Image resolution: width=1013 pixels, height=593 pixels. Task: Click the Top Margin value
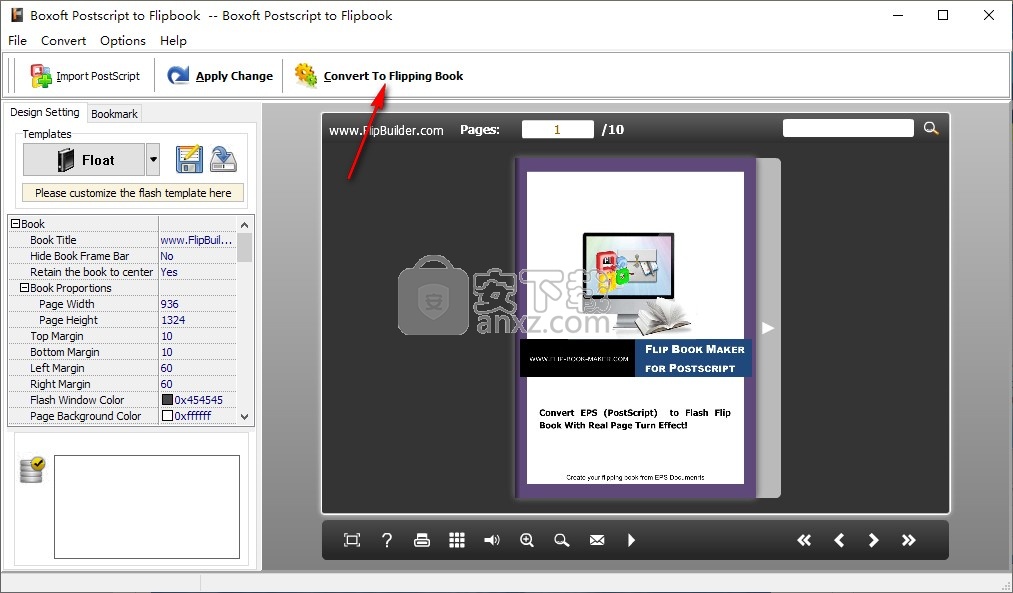coord(167,336)
